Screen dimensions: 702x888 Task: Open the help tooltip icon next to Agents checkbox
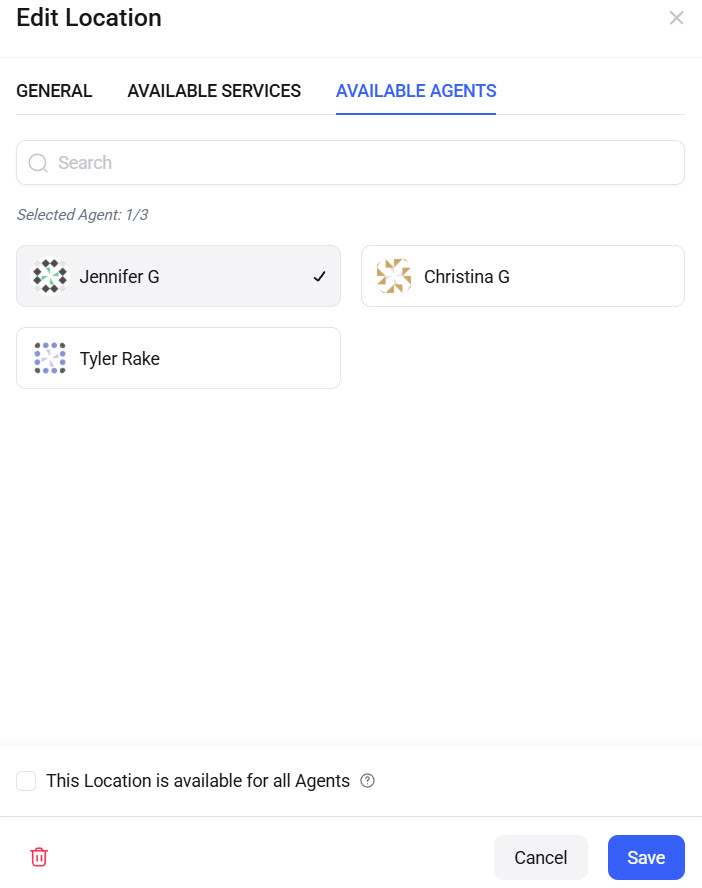click(x=367, y=780)
